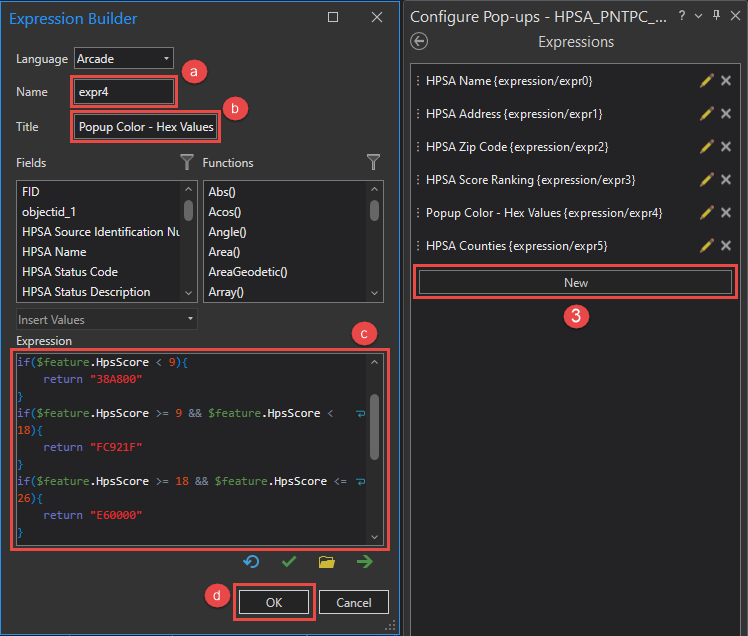The height and width of the screenshot is (636, 748).
Task: Export the expression with the green arrow
Action: coord(365,562)
